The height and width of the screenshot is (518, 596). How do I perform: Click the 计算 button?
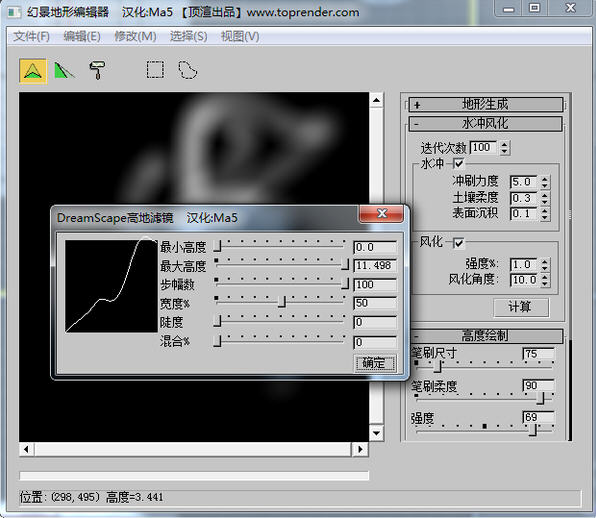tap(521, 307)
